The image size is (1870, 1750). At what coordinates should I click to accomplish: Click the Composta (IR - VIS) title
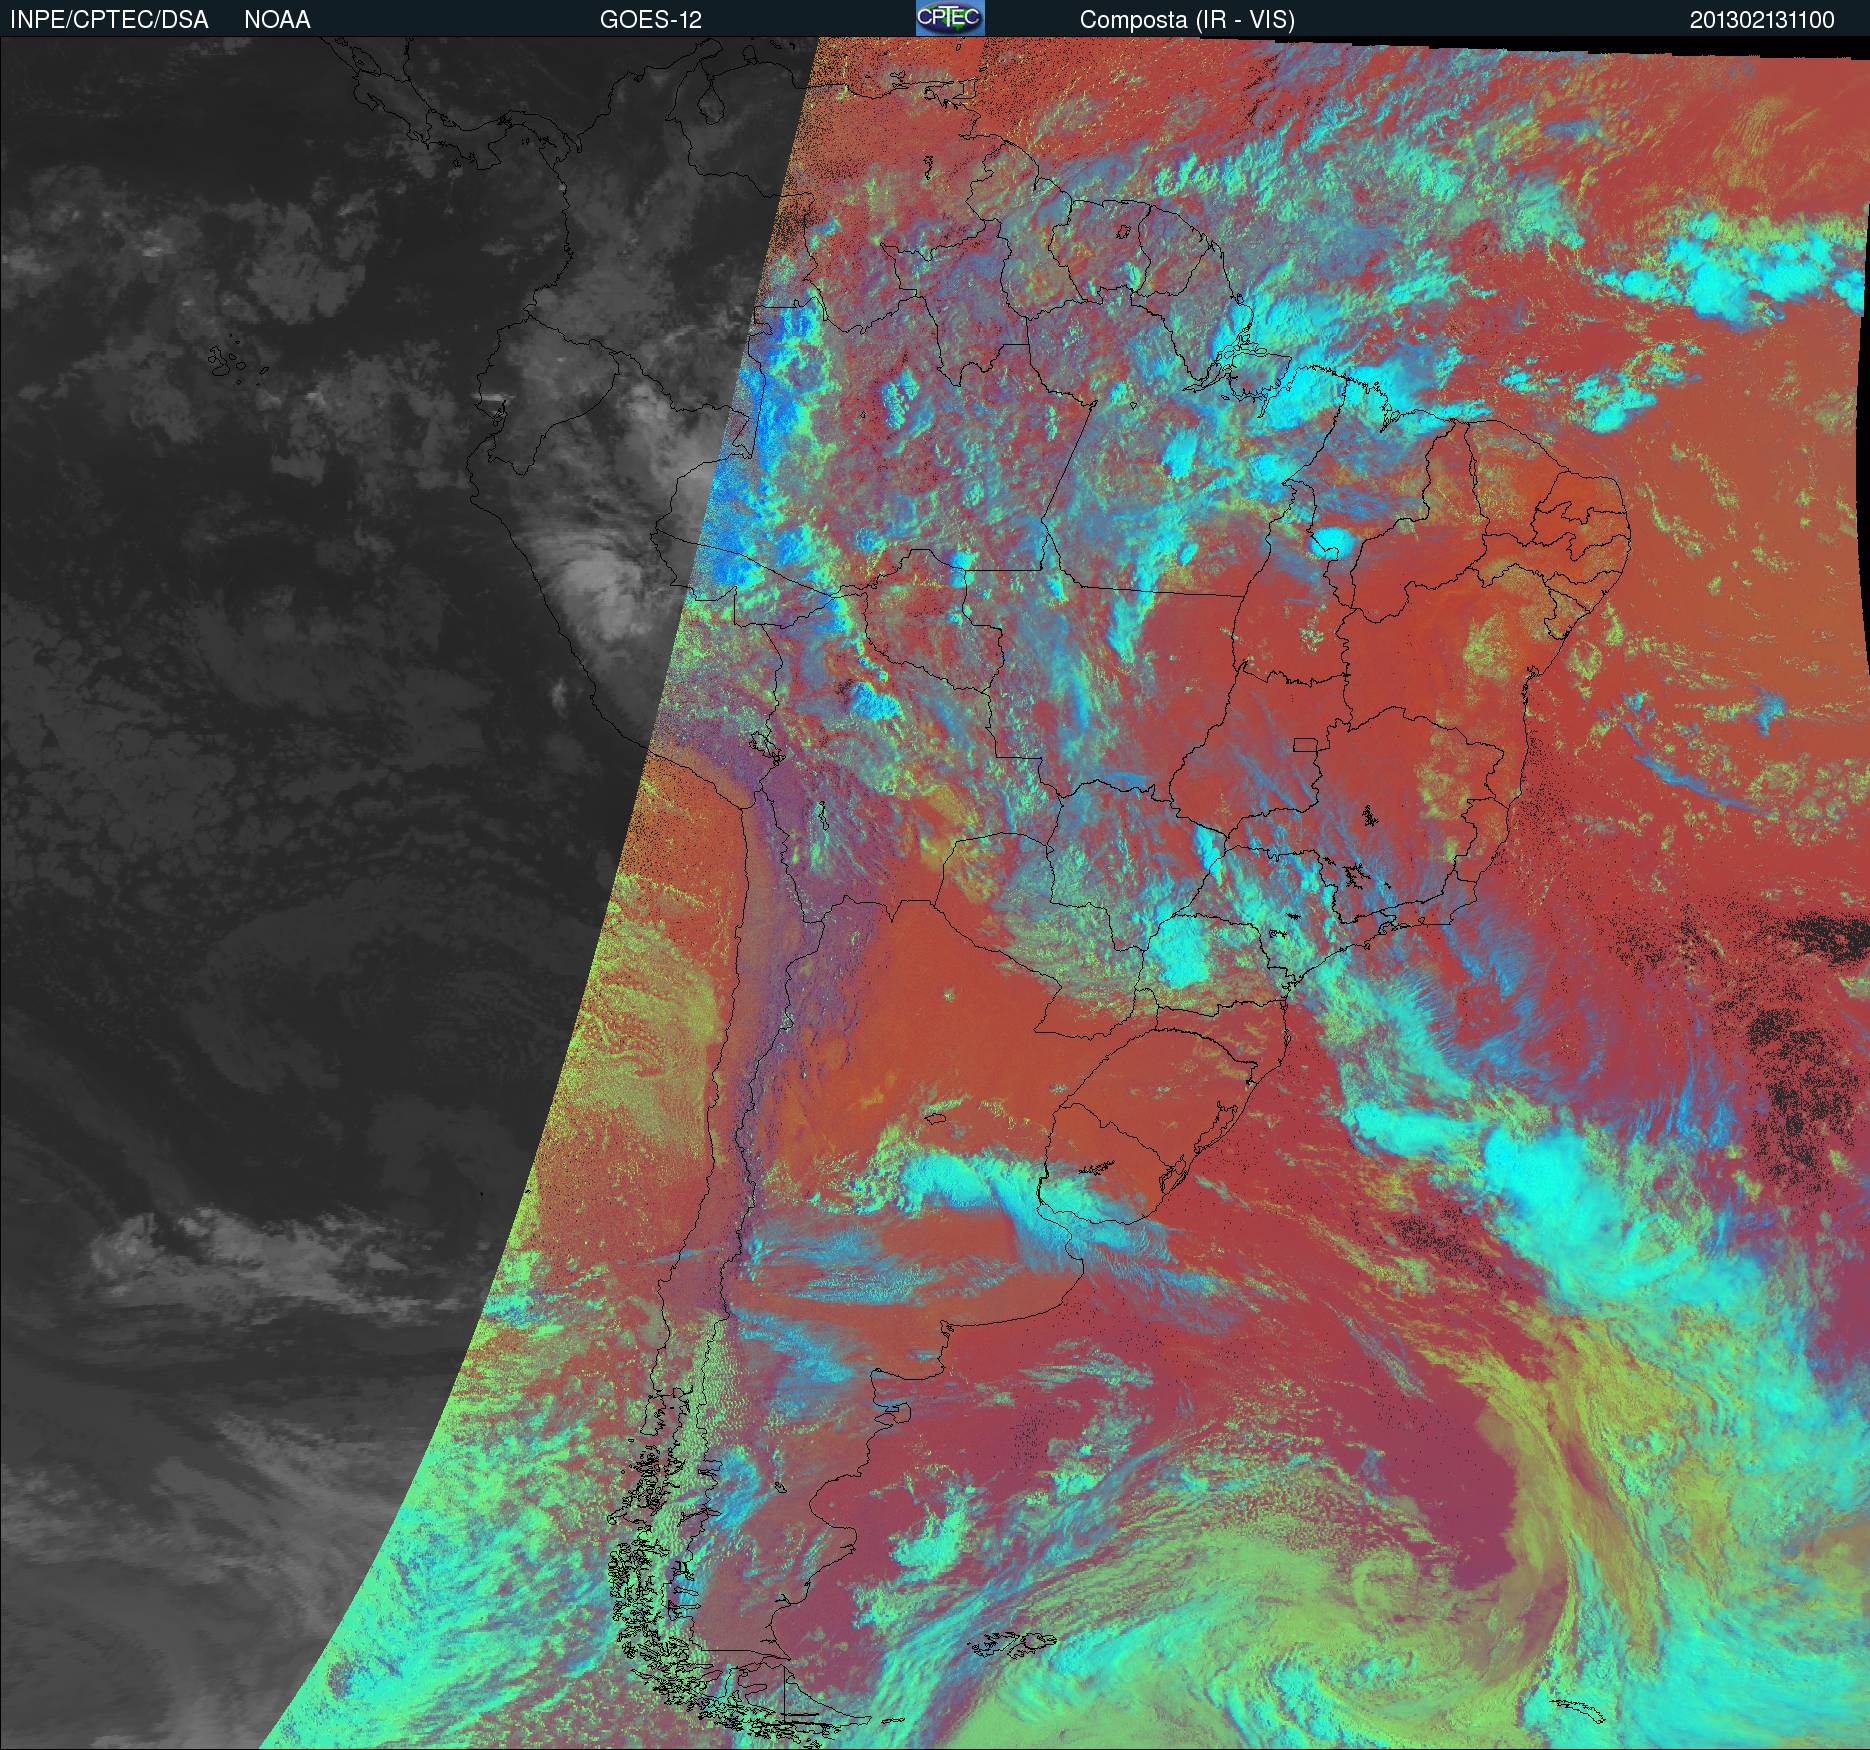point(1187,20)
